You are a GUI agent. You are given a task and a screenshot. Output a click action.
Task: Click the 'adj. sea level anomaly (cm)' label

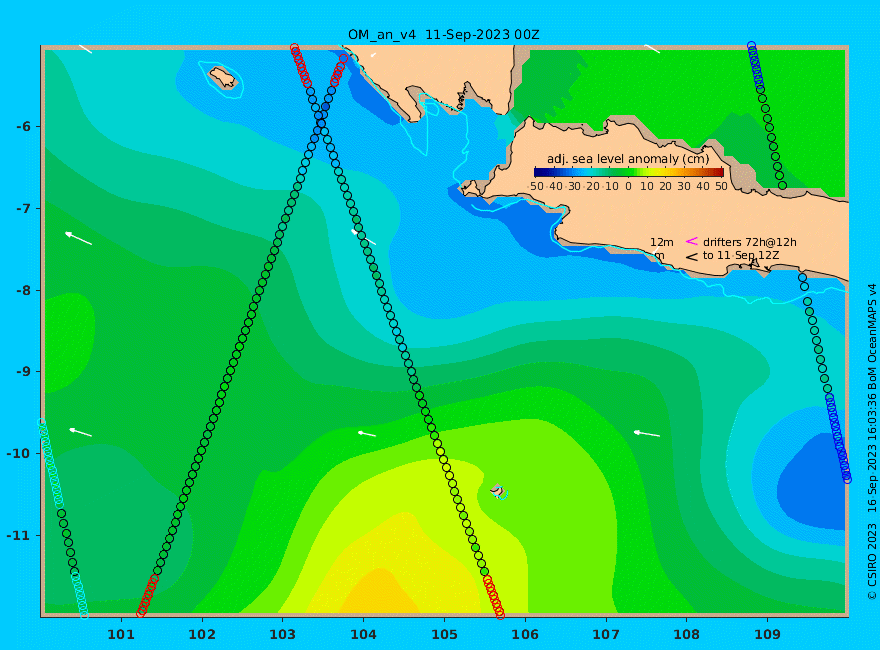pos(628,159)
